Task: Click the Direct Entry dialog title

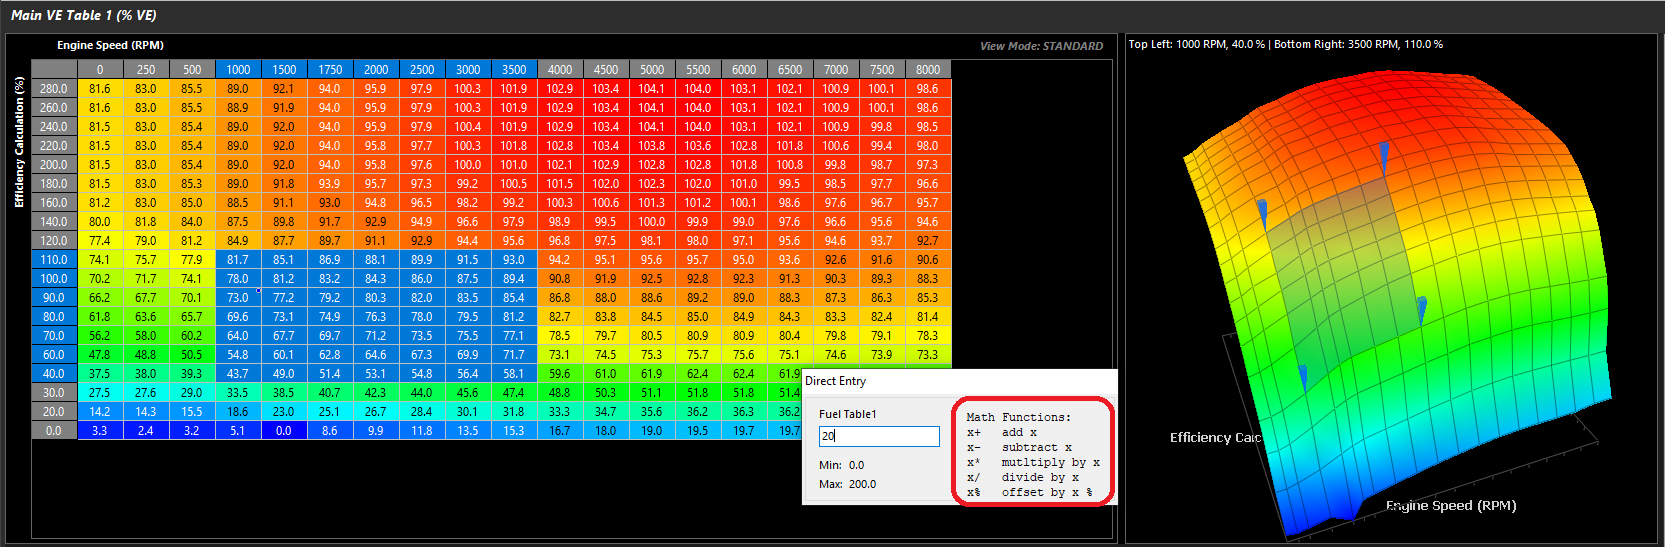Action: tap(836, 381)
